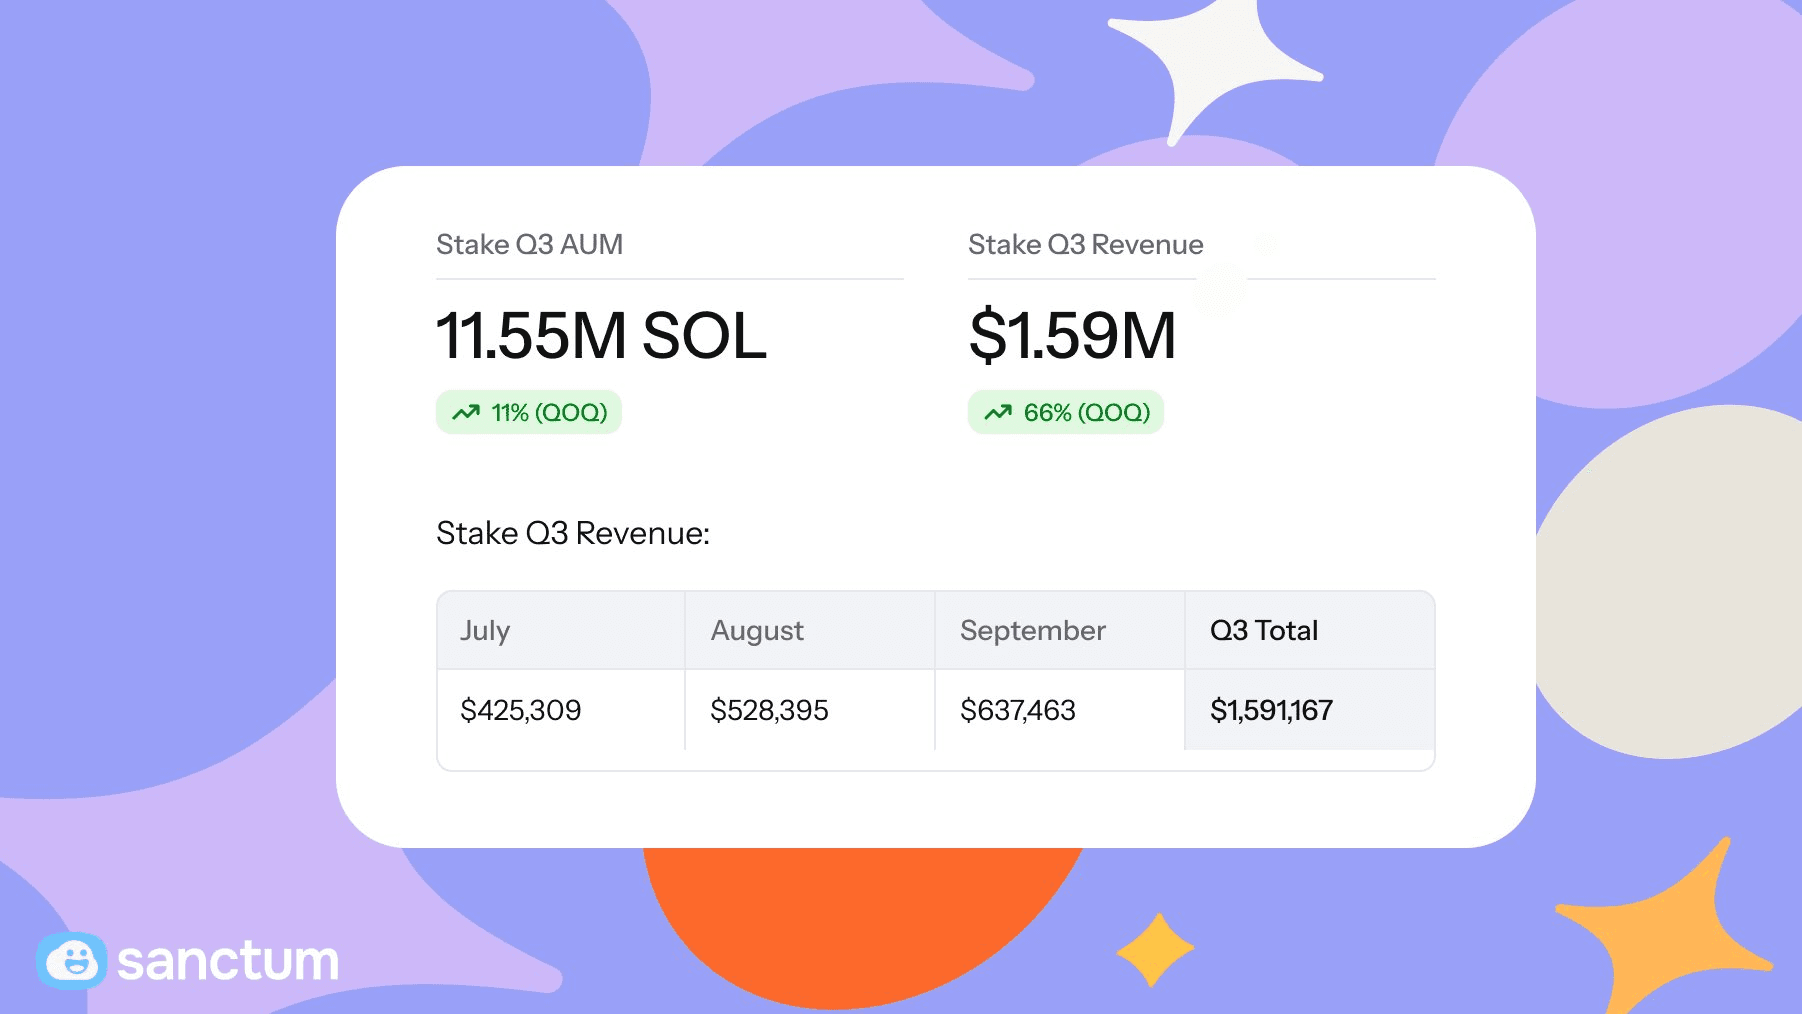Viewport: 1802px width, 1014px height.
Task: Select the August column header
Action: coord(757,631)
